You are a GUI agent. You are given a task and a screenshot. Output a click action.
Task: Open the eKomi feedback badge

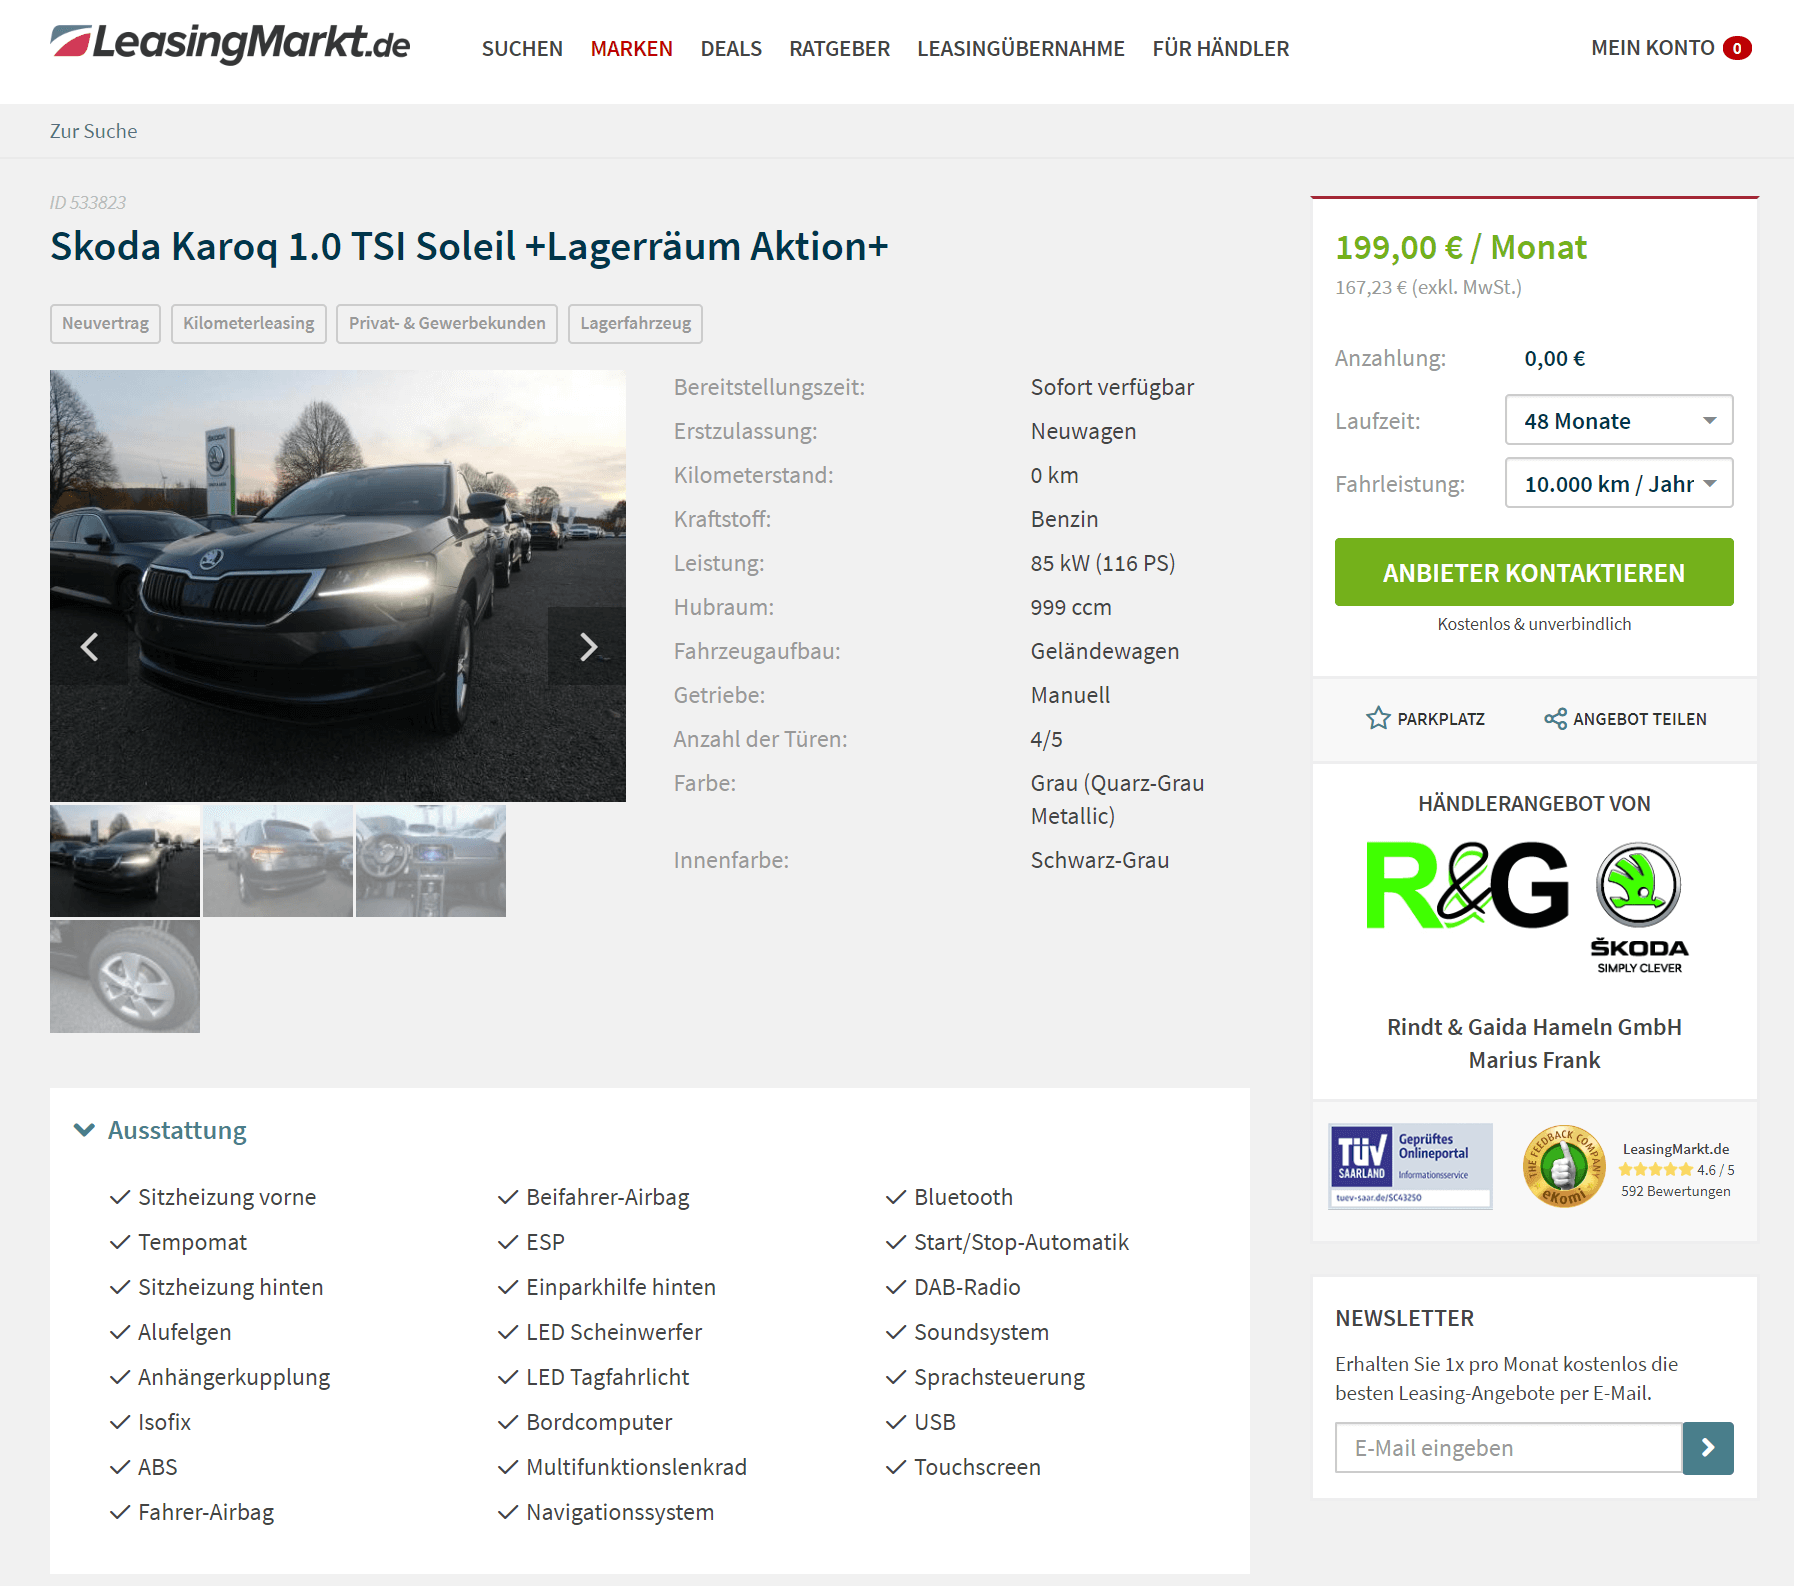pos(1564,1166)
